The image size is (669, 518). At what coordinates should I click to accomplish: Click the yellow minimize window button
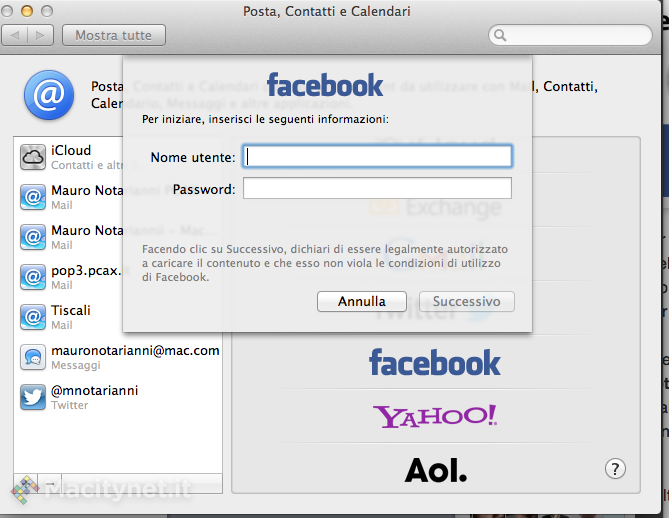(27, 11)
